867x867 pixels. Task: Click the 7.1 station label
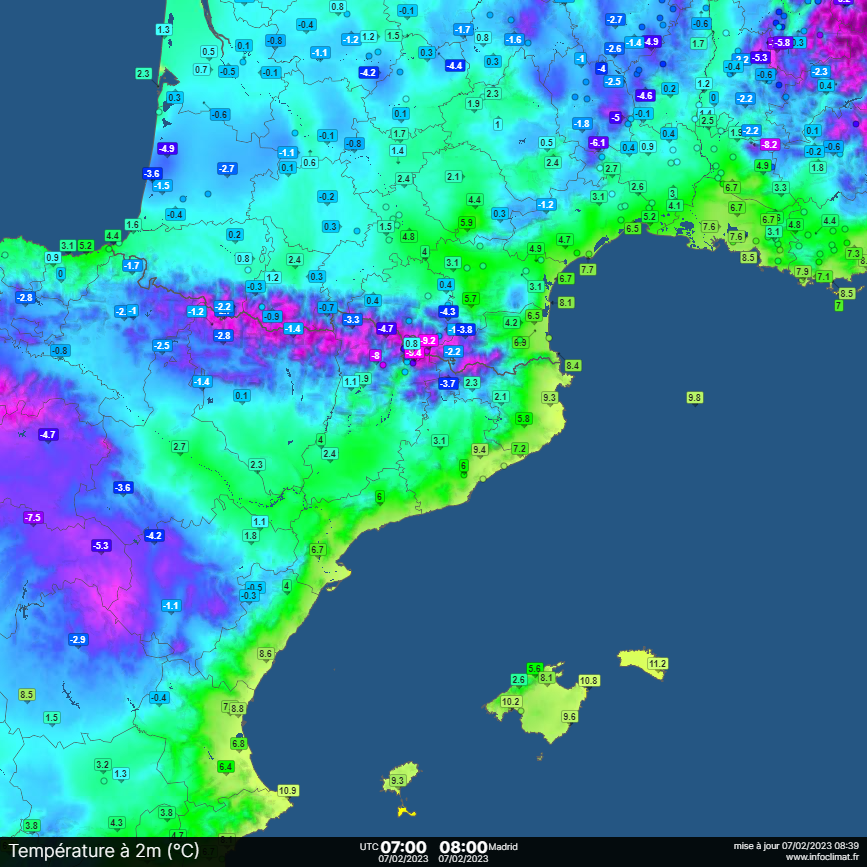click(x=823, y=276)
